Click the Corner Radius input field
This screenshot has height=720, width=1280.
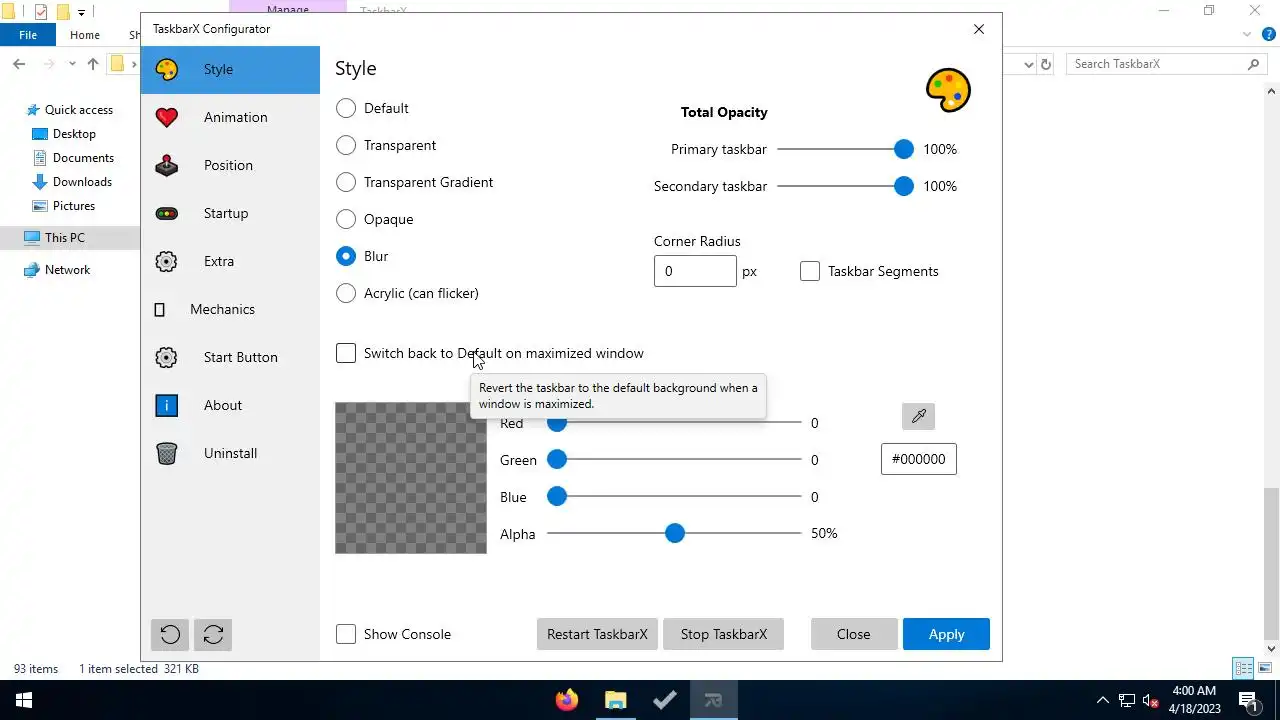[x=695, y=271]
